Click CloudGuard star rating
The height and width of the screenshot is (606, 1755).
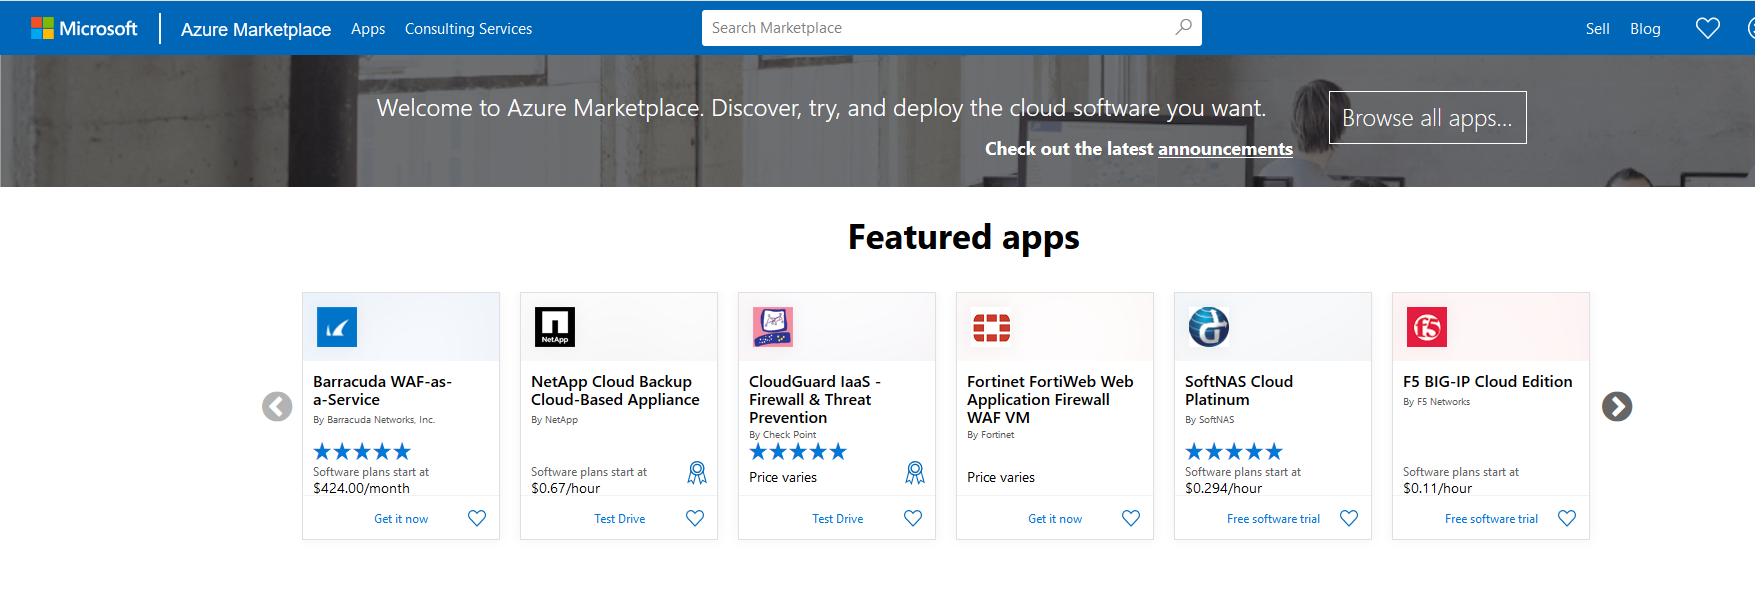(x=798, y=452)
